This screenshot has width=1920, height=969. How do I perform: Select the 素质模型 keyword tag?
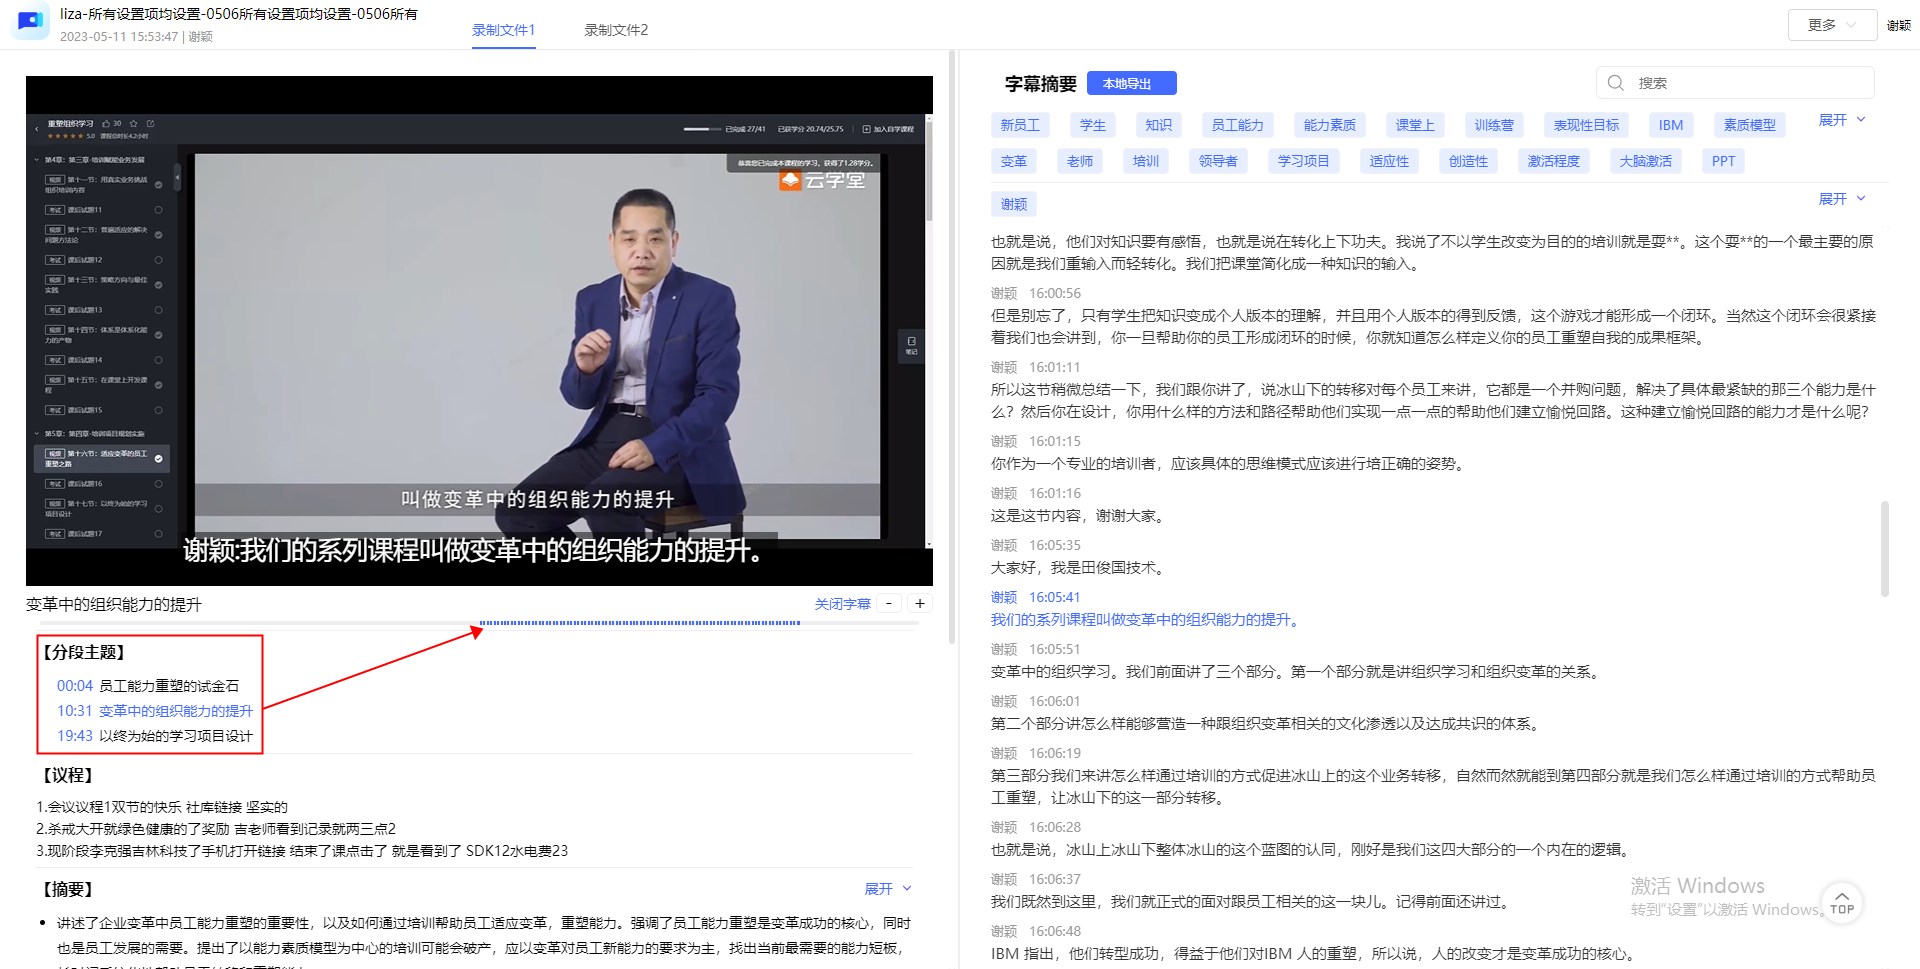coord(1749,125)
